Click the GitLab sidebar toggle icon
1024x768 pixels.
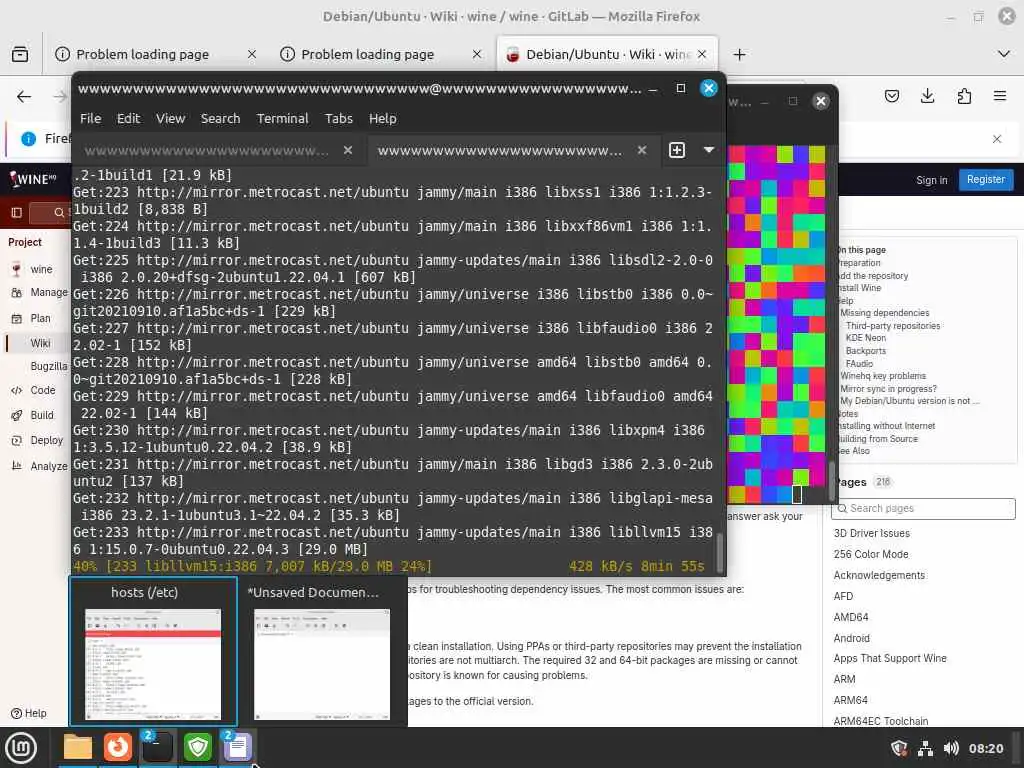tap(17, 212)
